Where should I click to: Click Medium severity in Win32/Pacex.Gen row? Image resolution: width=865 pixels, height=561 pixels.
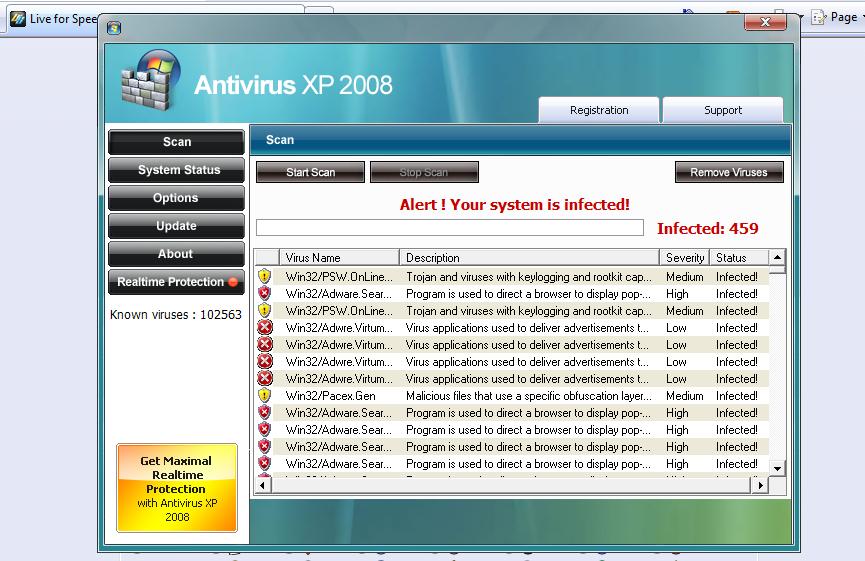[685, 396]
